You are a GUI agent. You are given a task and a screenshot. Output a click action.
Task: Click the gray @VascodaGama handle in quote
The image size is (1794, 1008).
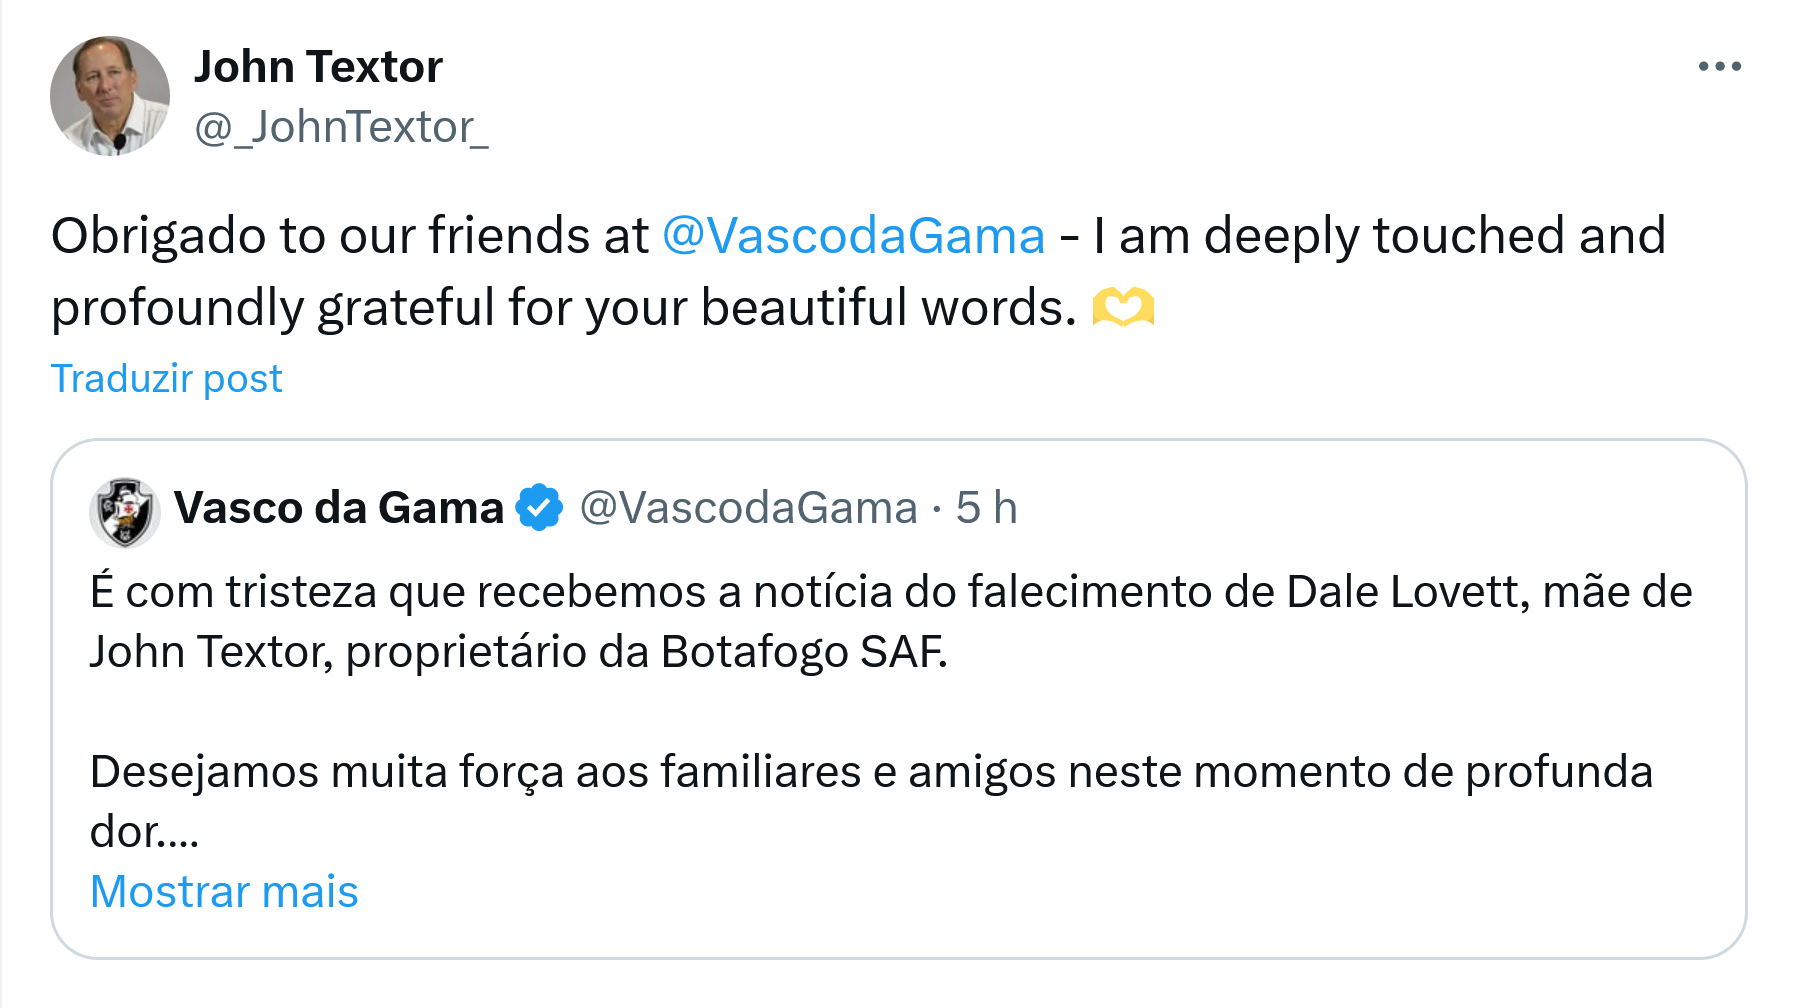click(x=748, y=508)
